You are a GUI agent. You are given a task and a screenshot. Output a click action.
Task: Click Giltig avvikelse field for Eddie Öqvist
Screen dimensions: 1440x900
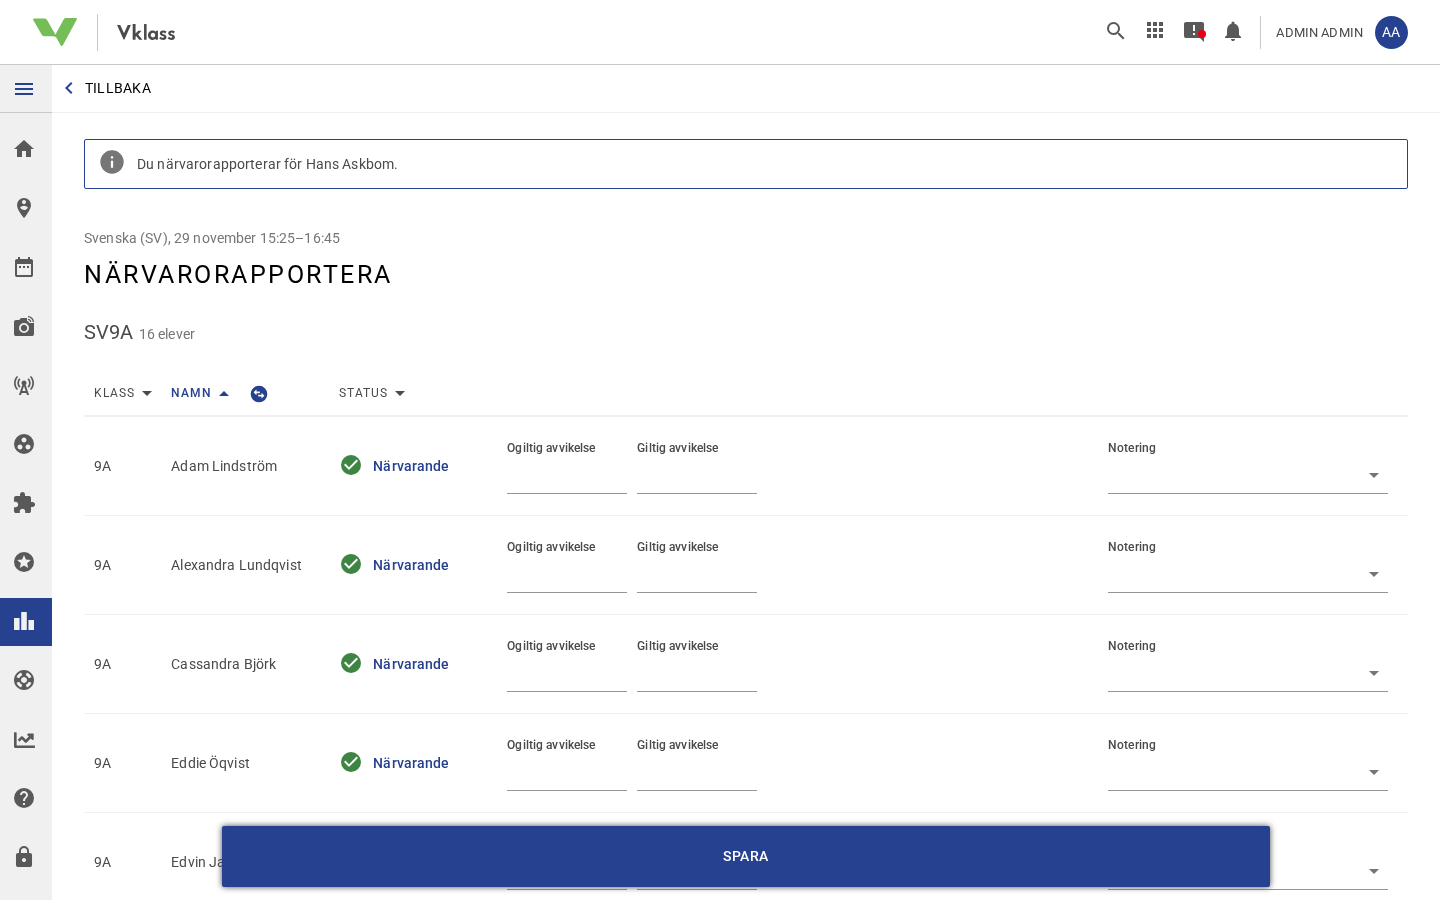point(697,774)
